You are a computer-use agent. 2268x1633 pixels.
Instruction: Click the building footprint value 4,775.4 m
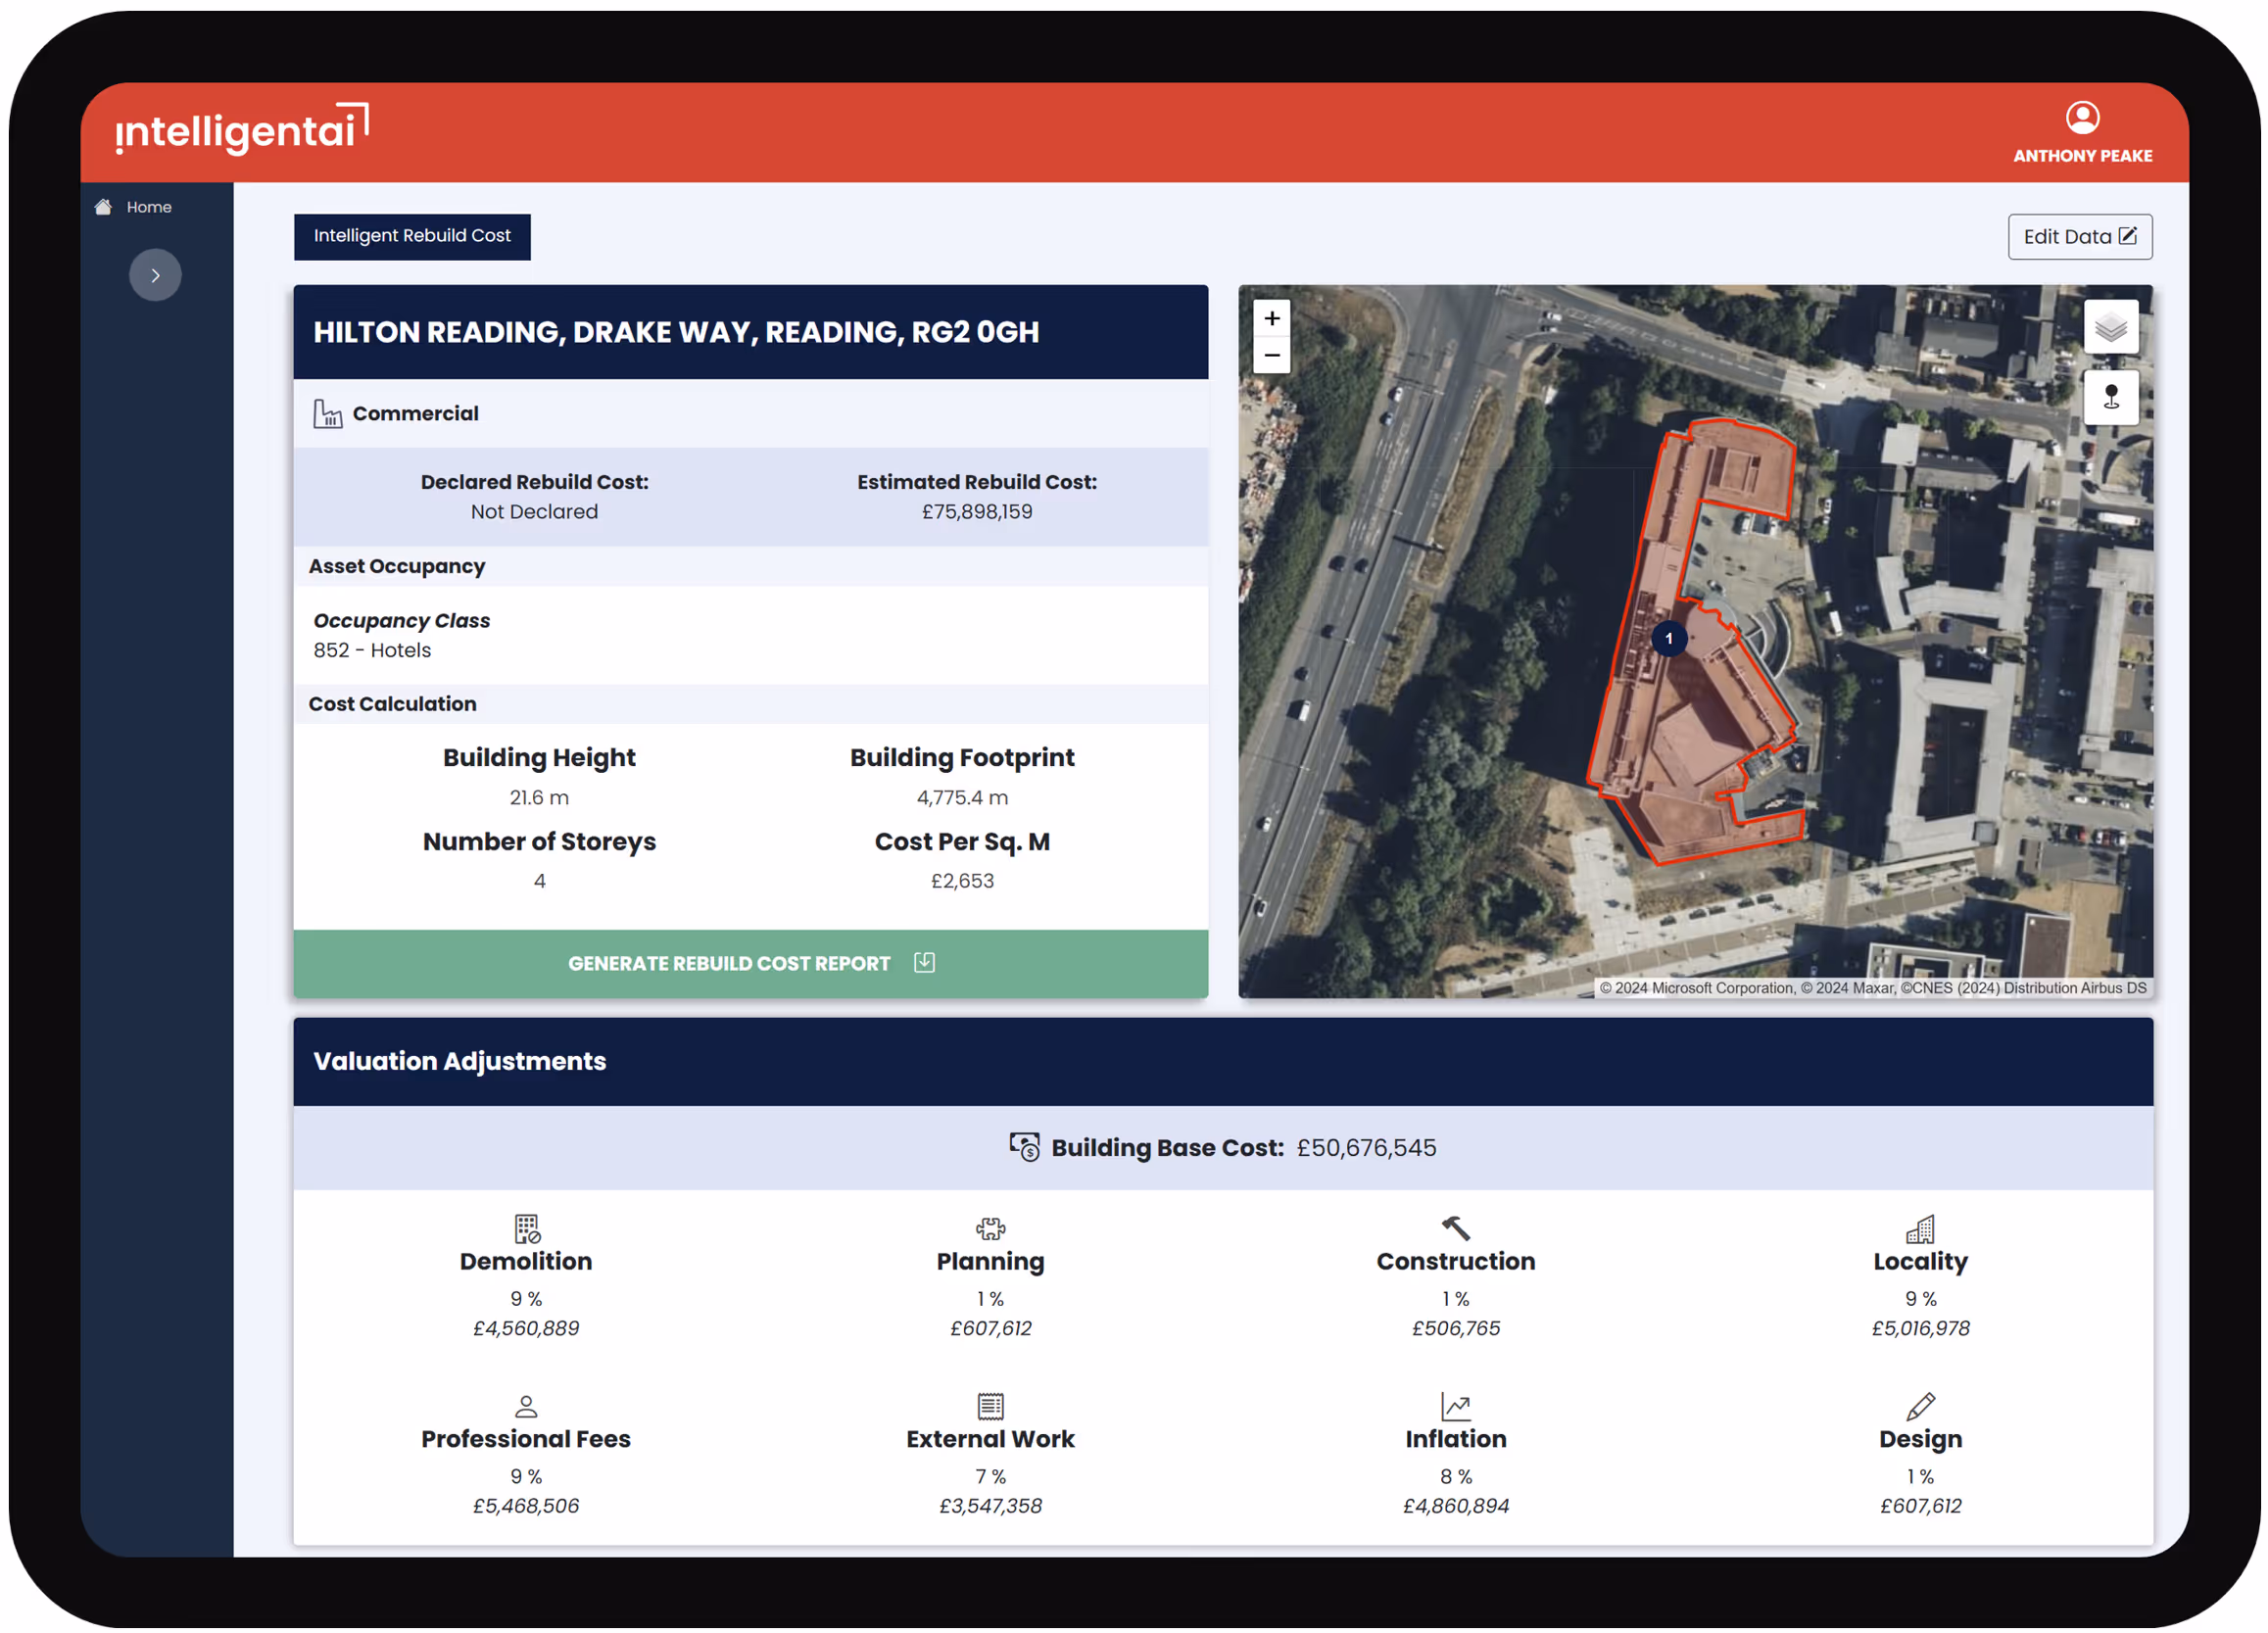pos(962,798)
